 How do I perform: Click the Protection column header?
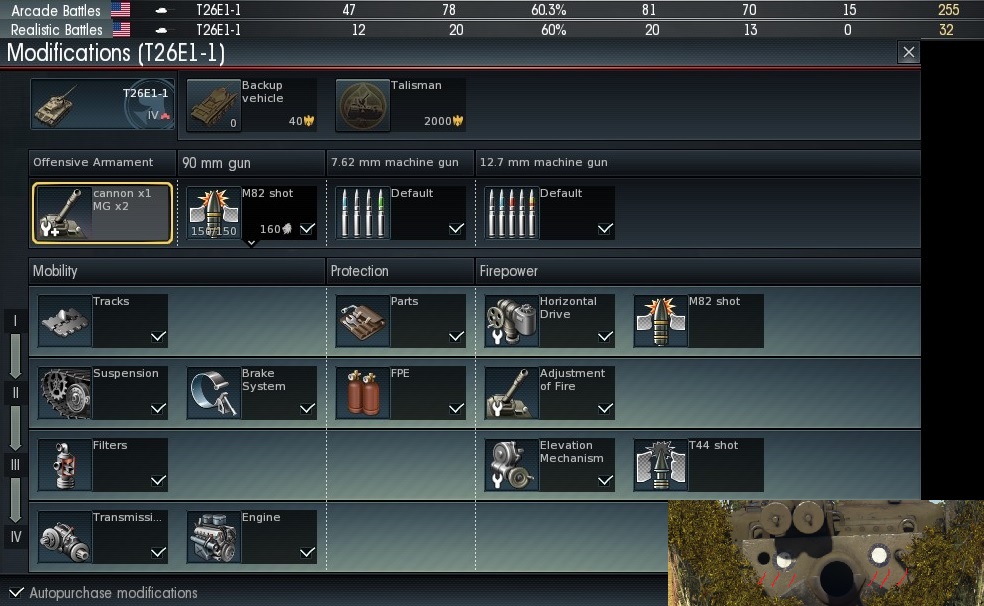(400, 271)
